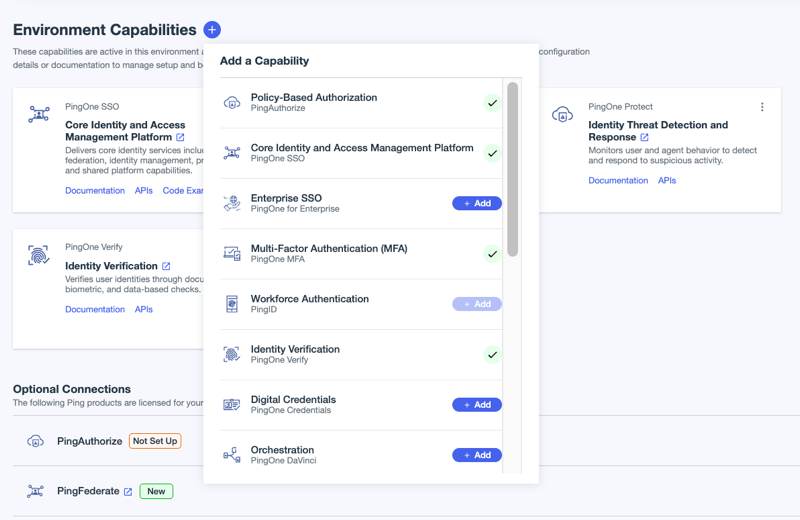Viewport: 800px width, 520px height.
Task: Select the Orchestration title text
Action: 282,450
